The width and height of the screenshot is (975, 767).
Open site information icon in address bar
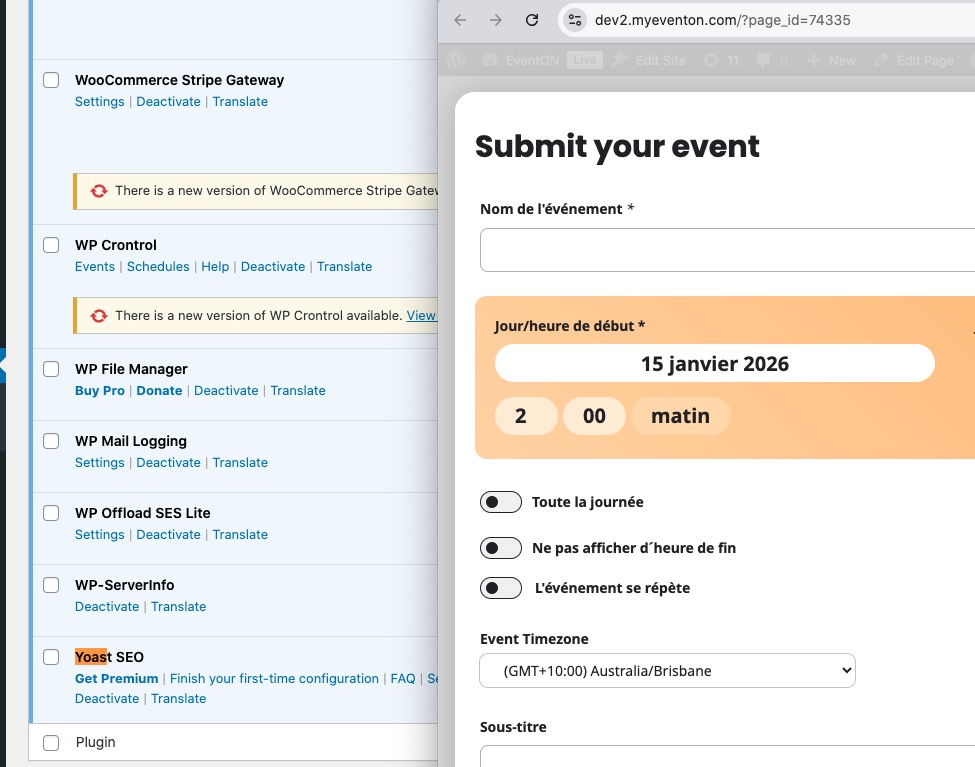coord(574,20)
